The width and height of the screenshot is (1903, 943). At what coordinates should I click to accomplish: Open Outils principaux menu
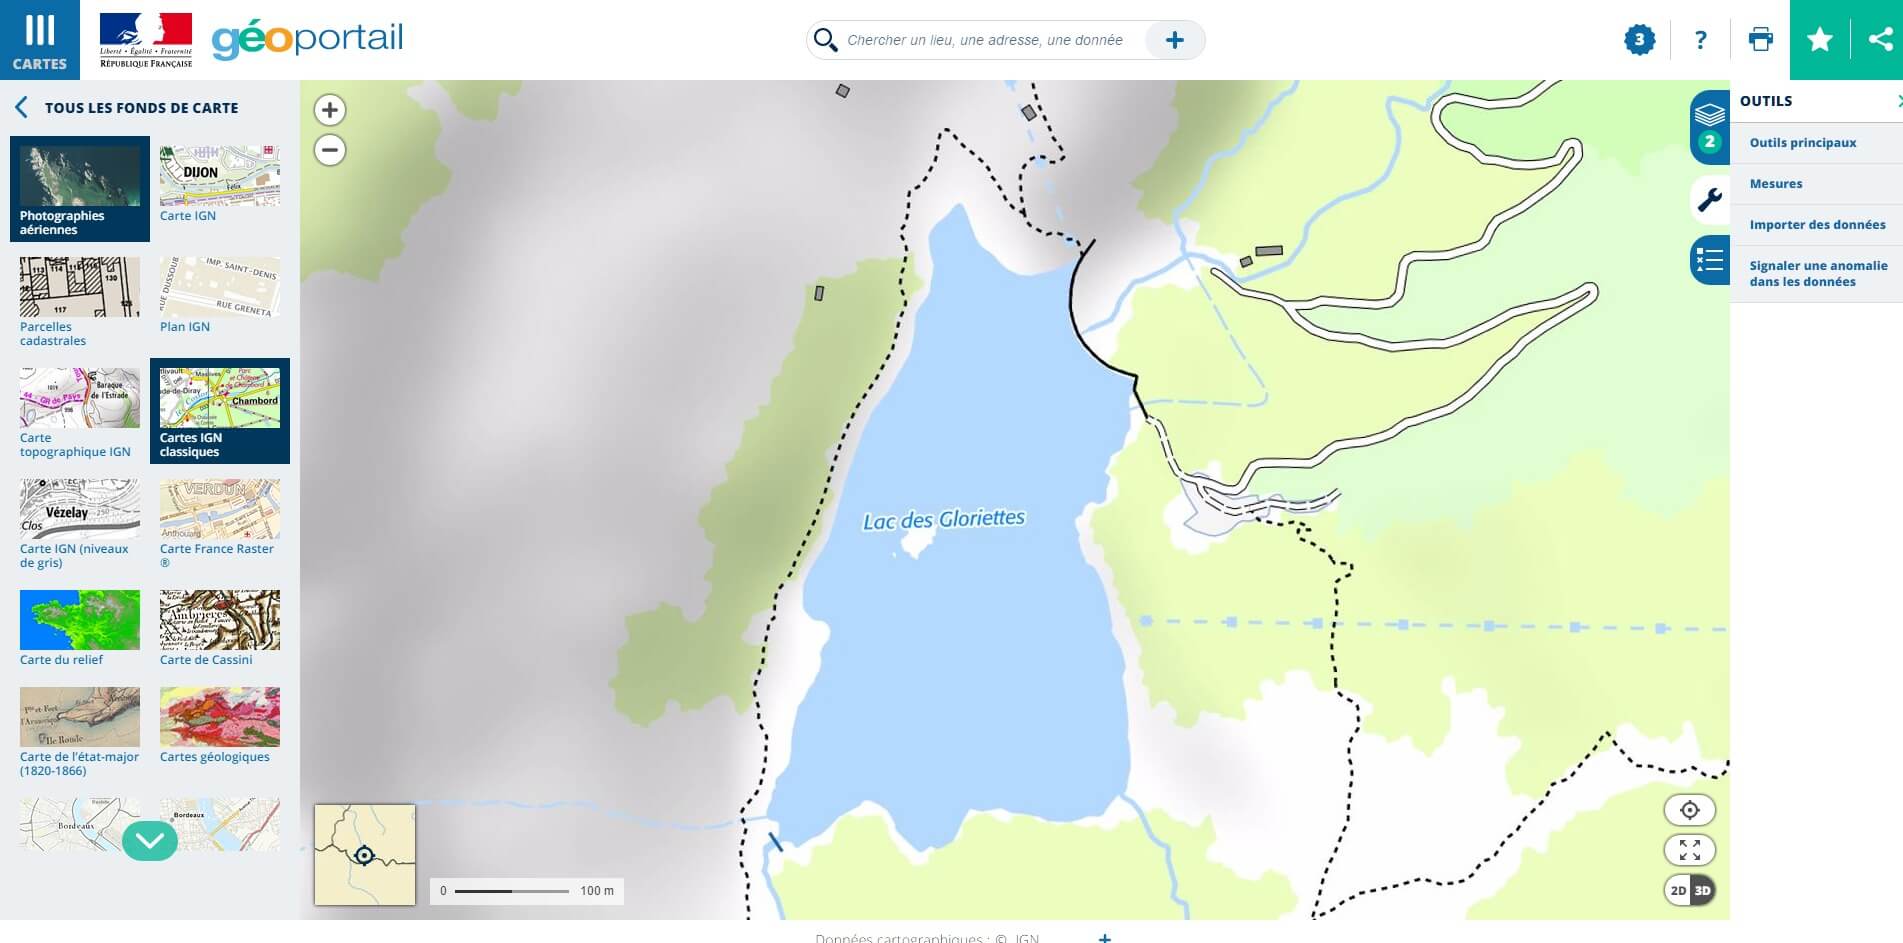coord(1802,143)
